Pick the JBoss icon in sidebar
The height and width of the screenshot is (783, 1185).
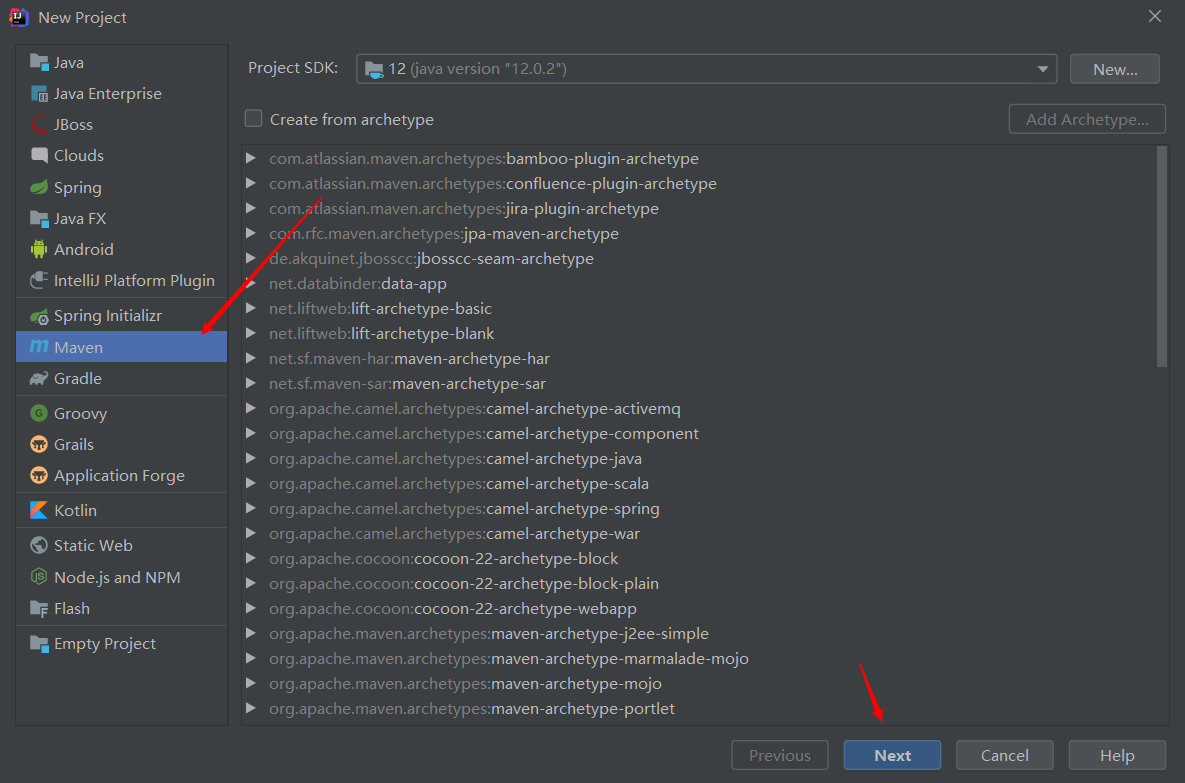click(39, 124)
